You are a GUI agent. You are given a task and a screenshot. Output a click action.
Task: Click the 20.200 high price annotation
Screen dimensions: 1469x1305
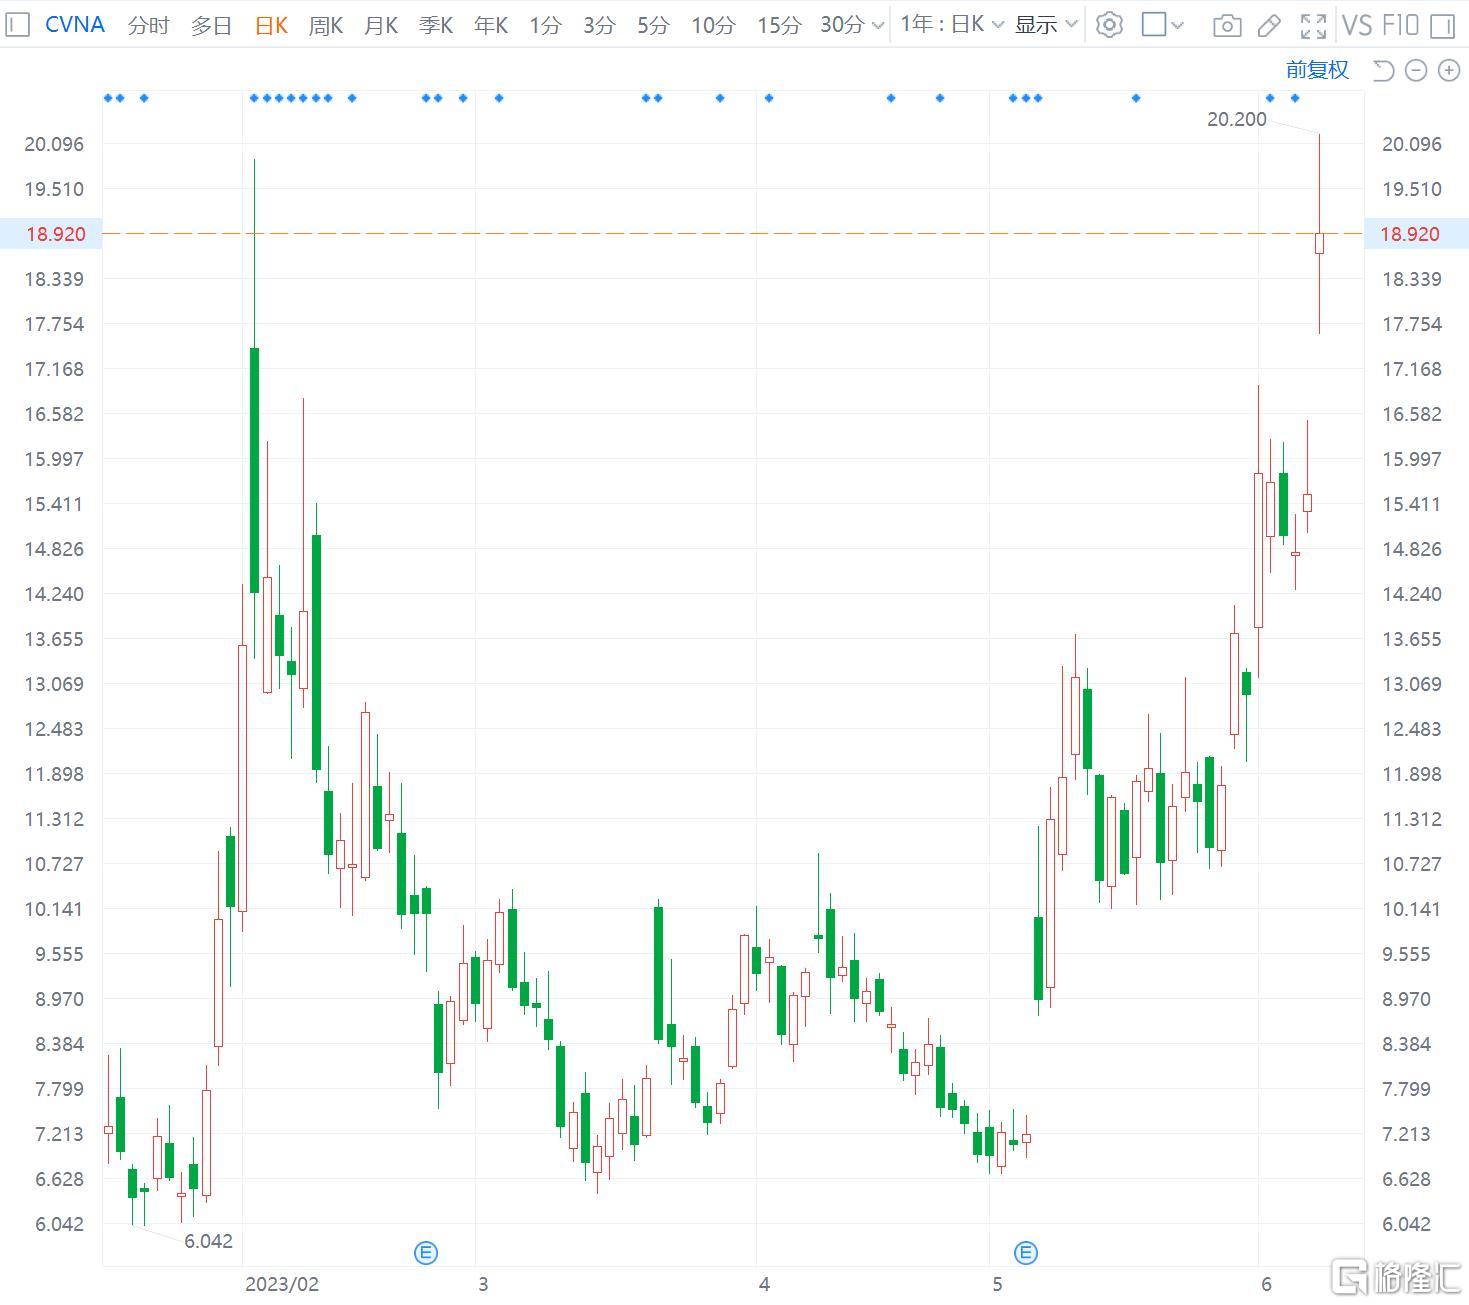point(1237,119)
